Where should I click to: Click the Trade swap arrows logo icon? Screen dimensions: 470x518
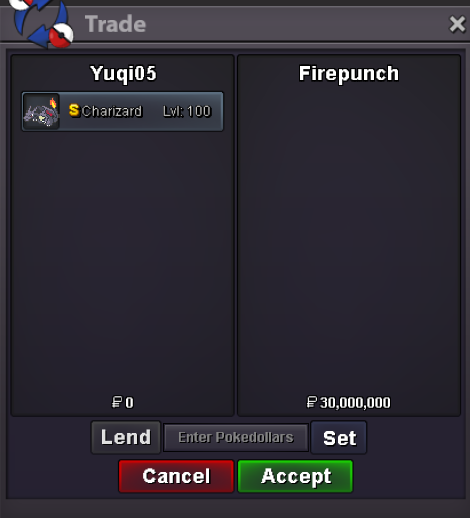coord(41,23)
